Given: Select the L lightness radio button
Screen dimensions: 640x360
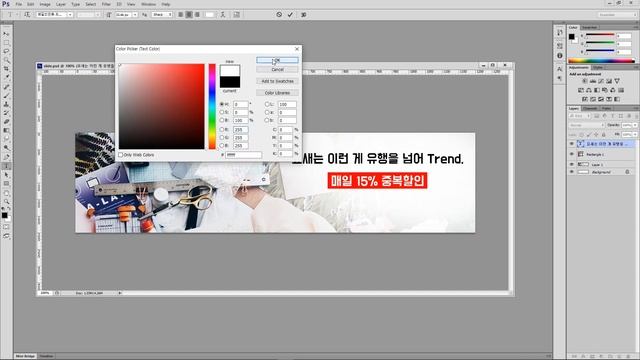Looking at the screenshot, I should click(267, 104).
